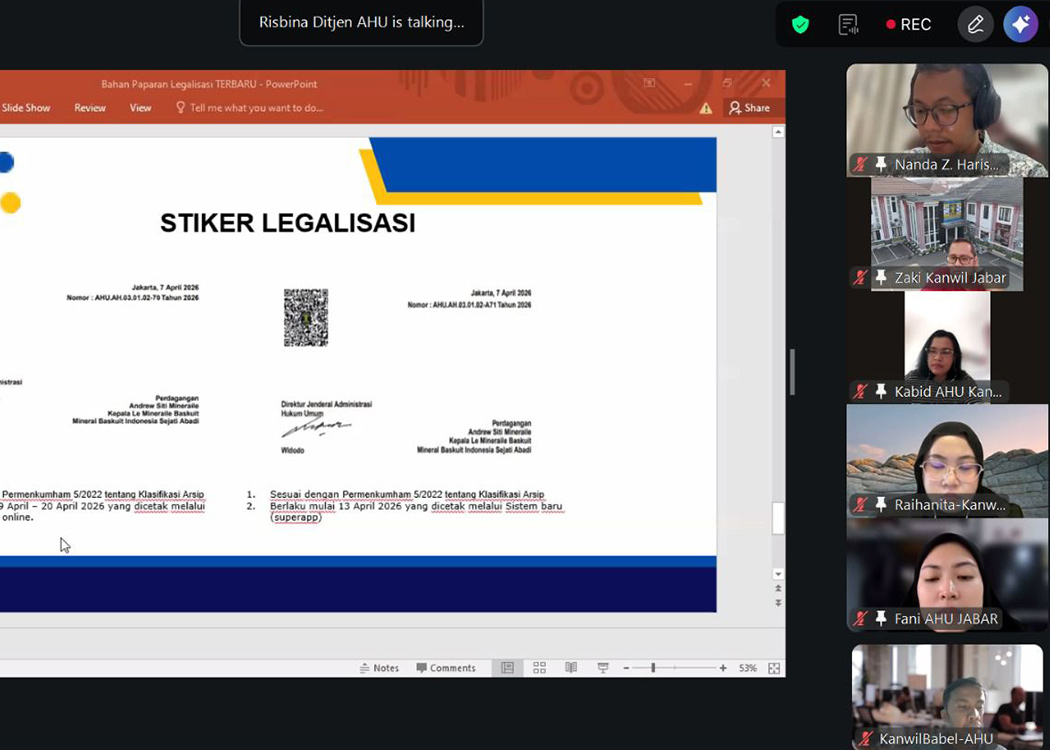
Task: Open the annotation pen tool
Action: click(975, 25)
